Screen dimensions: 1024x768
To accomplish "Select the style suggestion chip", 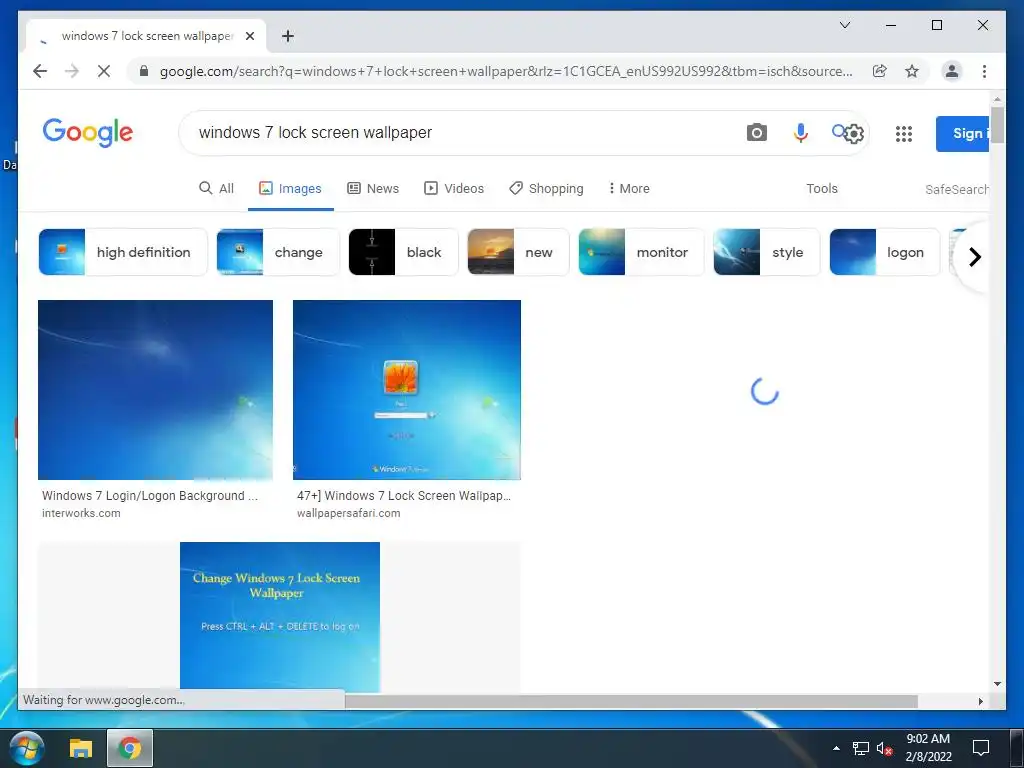I will click(767, 252).
